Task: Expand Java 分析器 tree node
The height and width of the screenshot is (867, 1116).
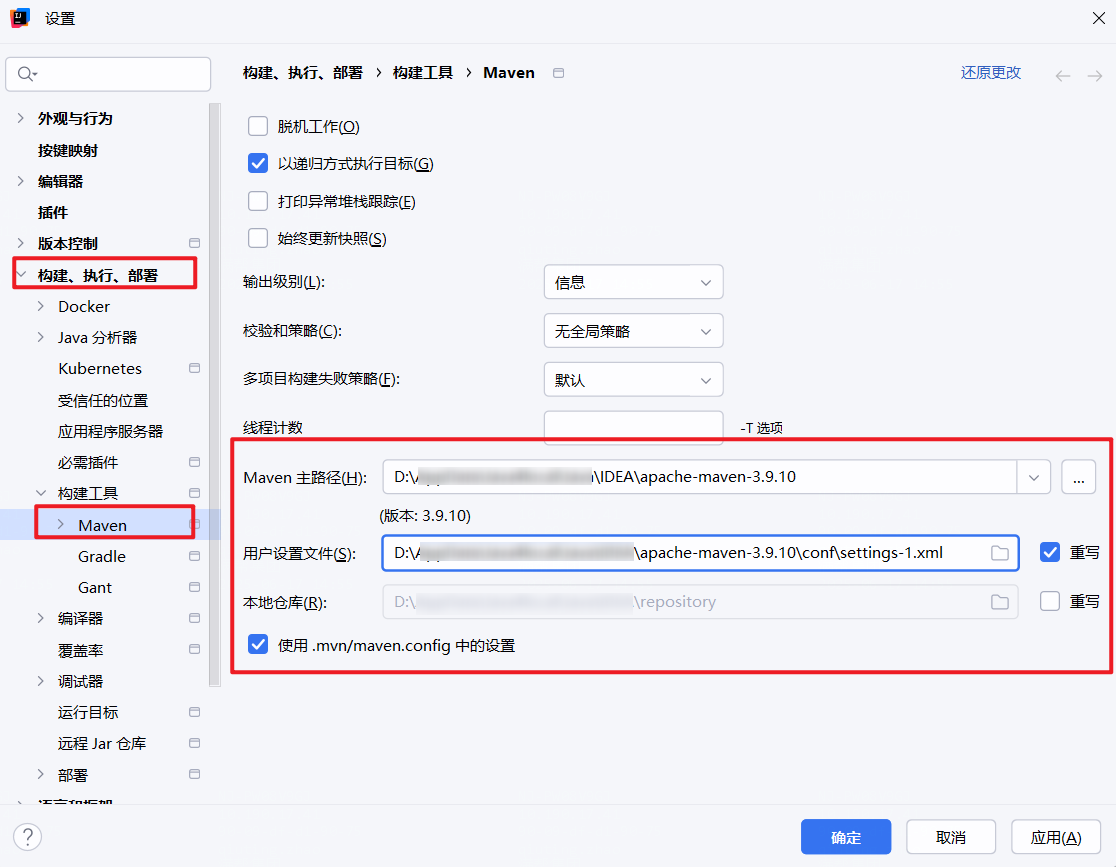Action: coord(41,337)
